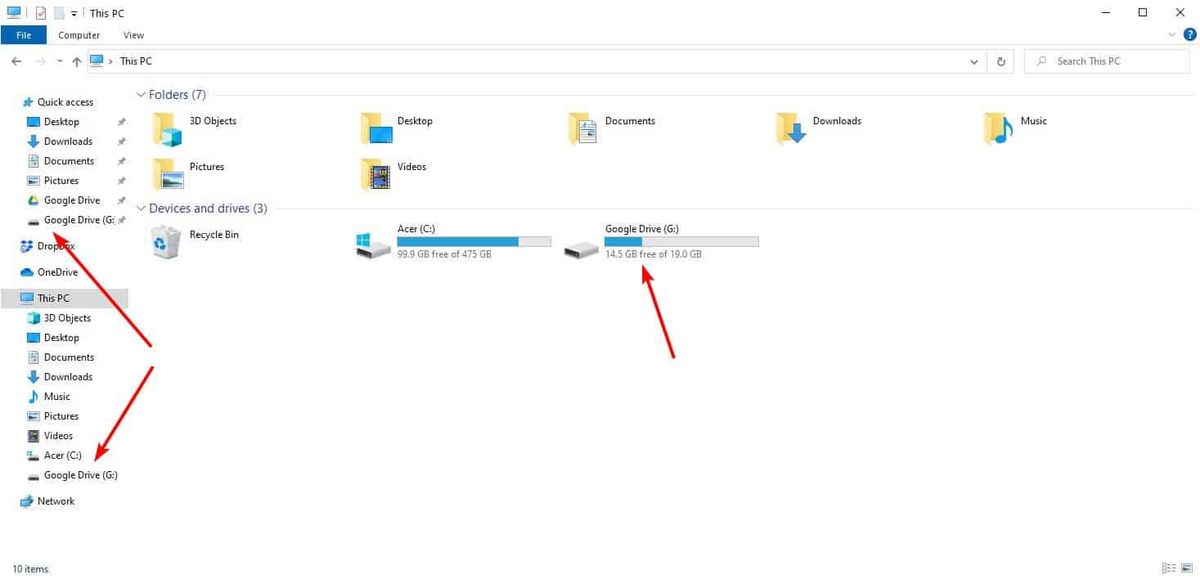The height and width of the screenshot is (579, 1200).
Task: Switch to details view in status bar
Action: point(1169,568)
